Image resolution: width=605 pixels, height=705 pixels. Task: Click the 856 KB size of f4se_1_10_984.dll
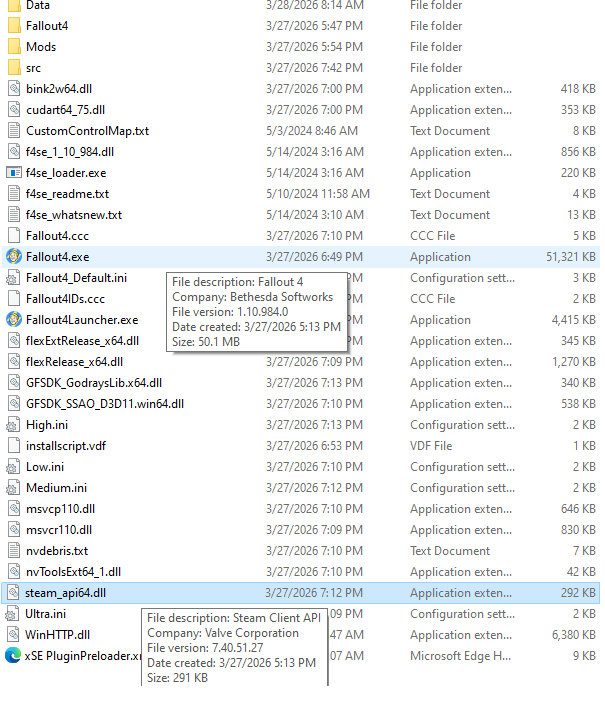coord(578,152)
